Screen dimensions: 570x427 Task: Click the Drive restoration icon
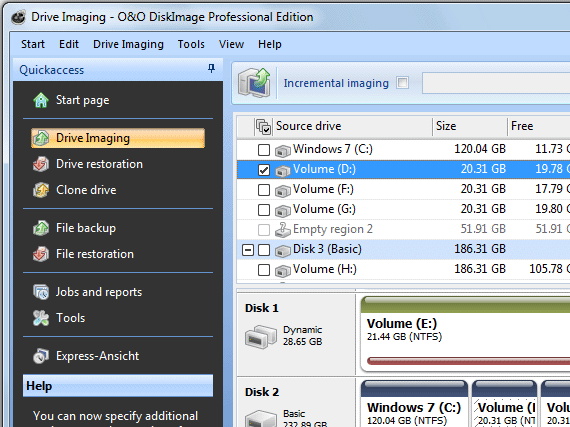pos(41,164)
